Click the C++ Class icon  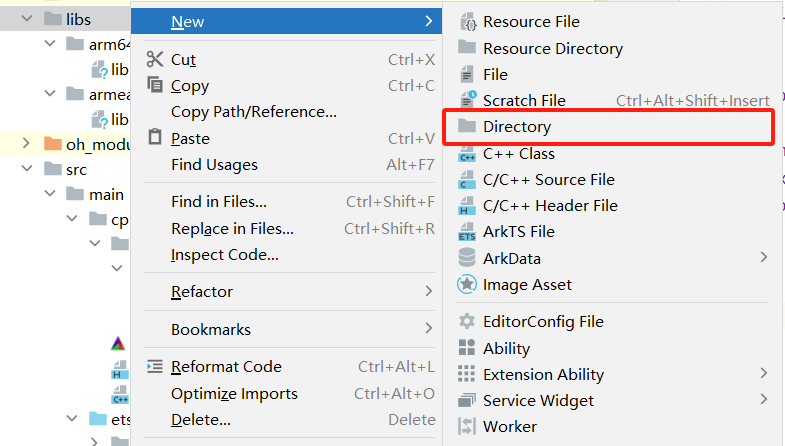[467, 154]
